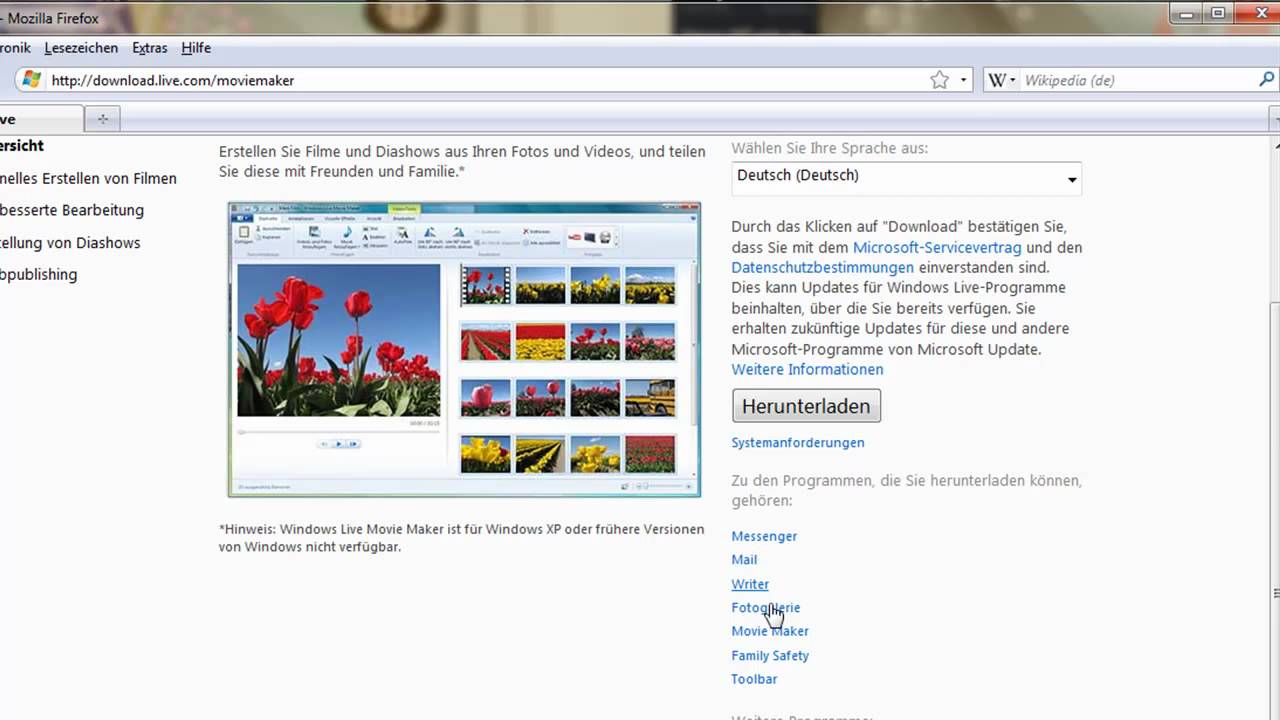Open the Wikipedia search engine selector
The image size is (1280, 720).
pos(1001,80)
